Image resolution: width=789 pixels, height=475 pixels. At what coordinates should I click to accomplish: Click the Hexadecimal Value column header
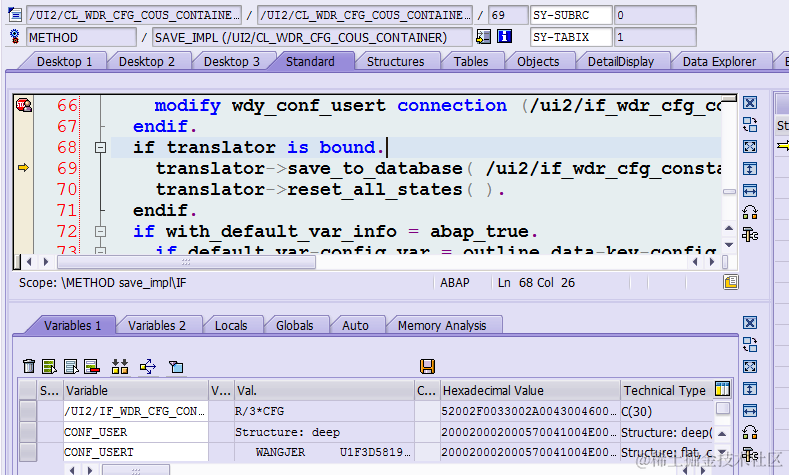pos(530,390)
